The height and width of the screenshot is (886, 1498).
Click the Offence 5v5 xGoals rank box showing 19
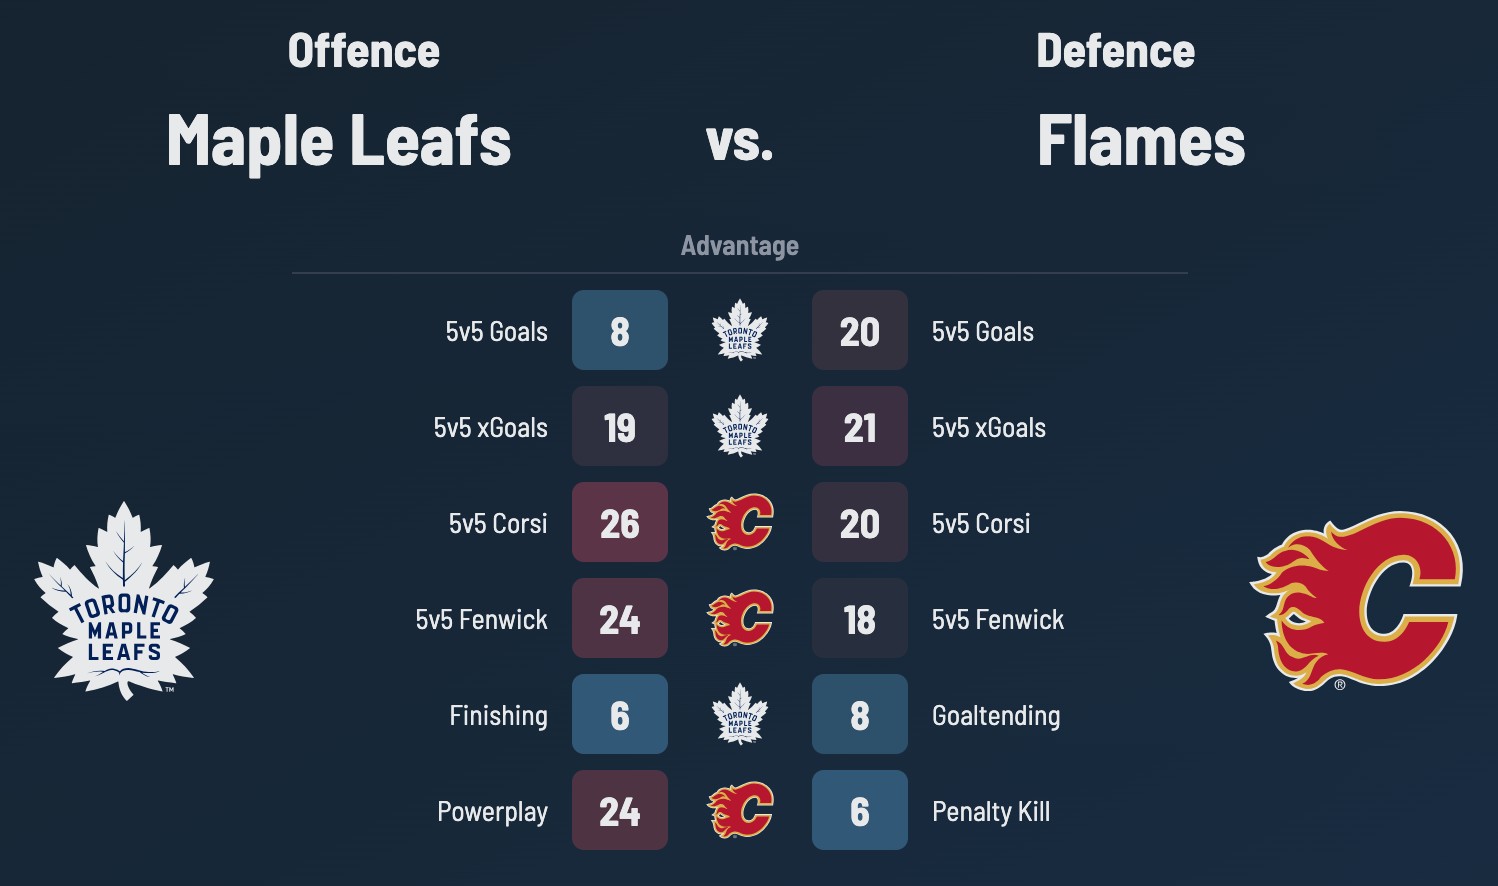coord(620,426)
